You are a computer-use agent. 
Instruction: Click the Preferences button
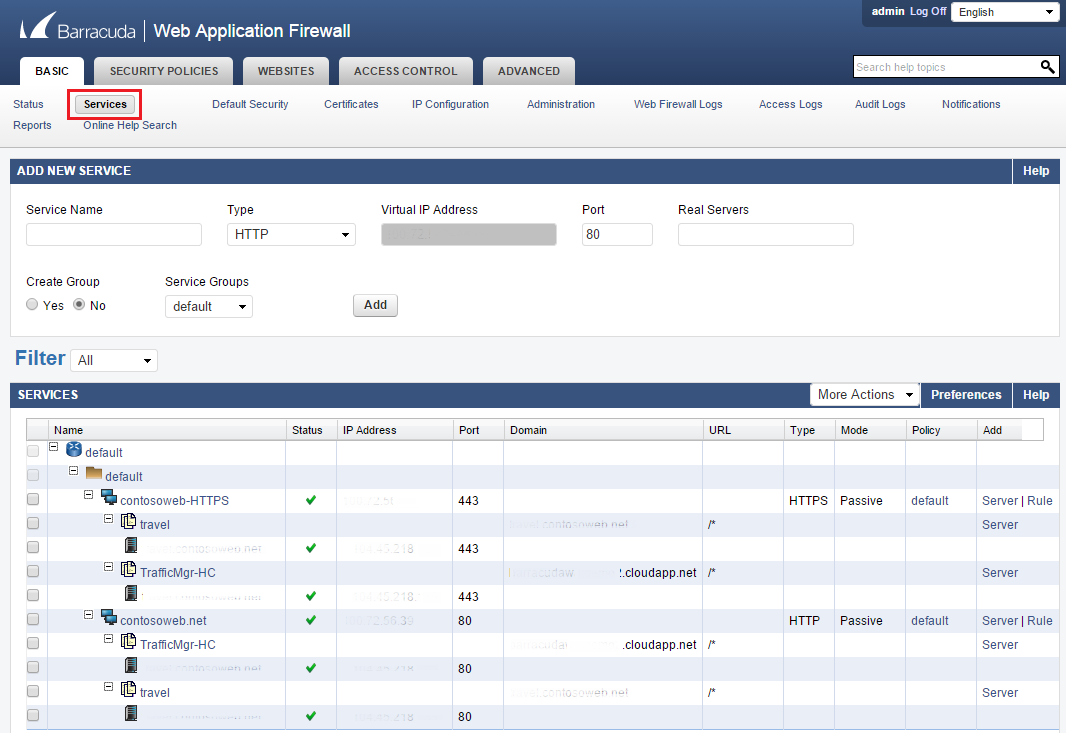[966, 395]
